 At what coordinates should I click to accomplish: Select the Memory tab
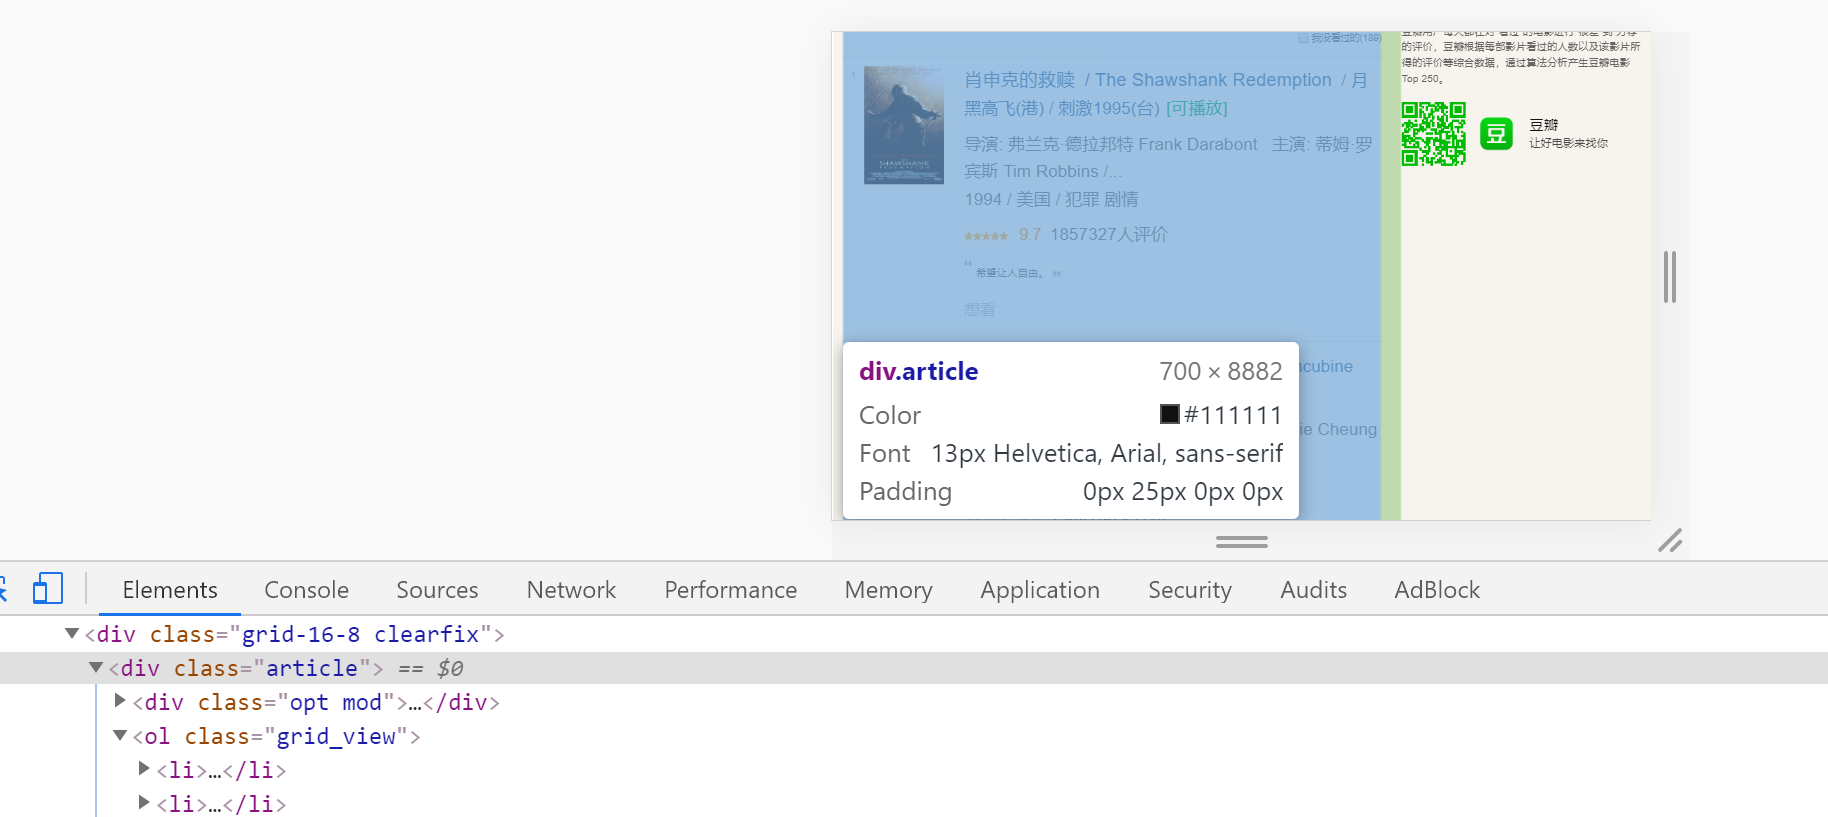[888, 590]
